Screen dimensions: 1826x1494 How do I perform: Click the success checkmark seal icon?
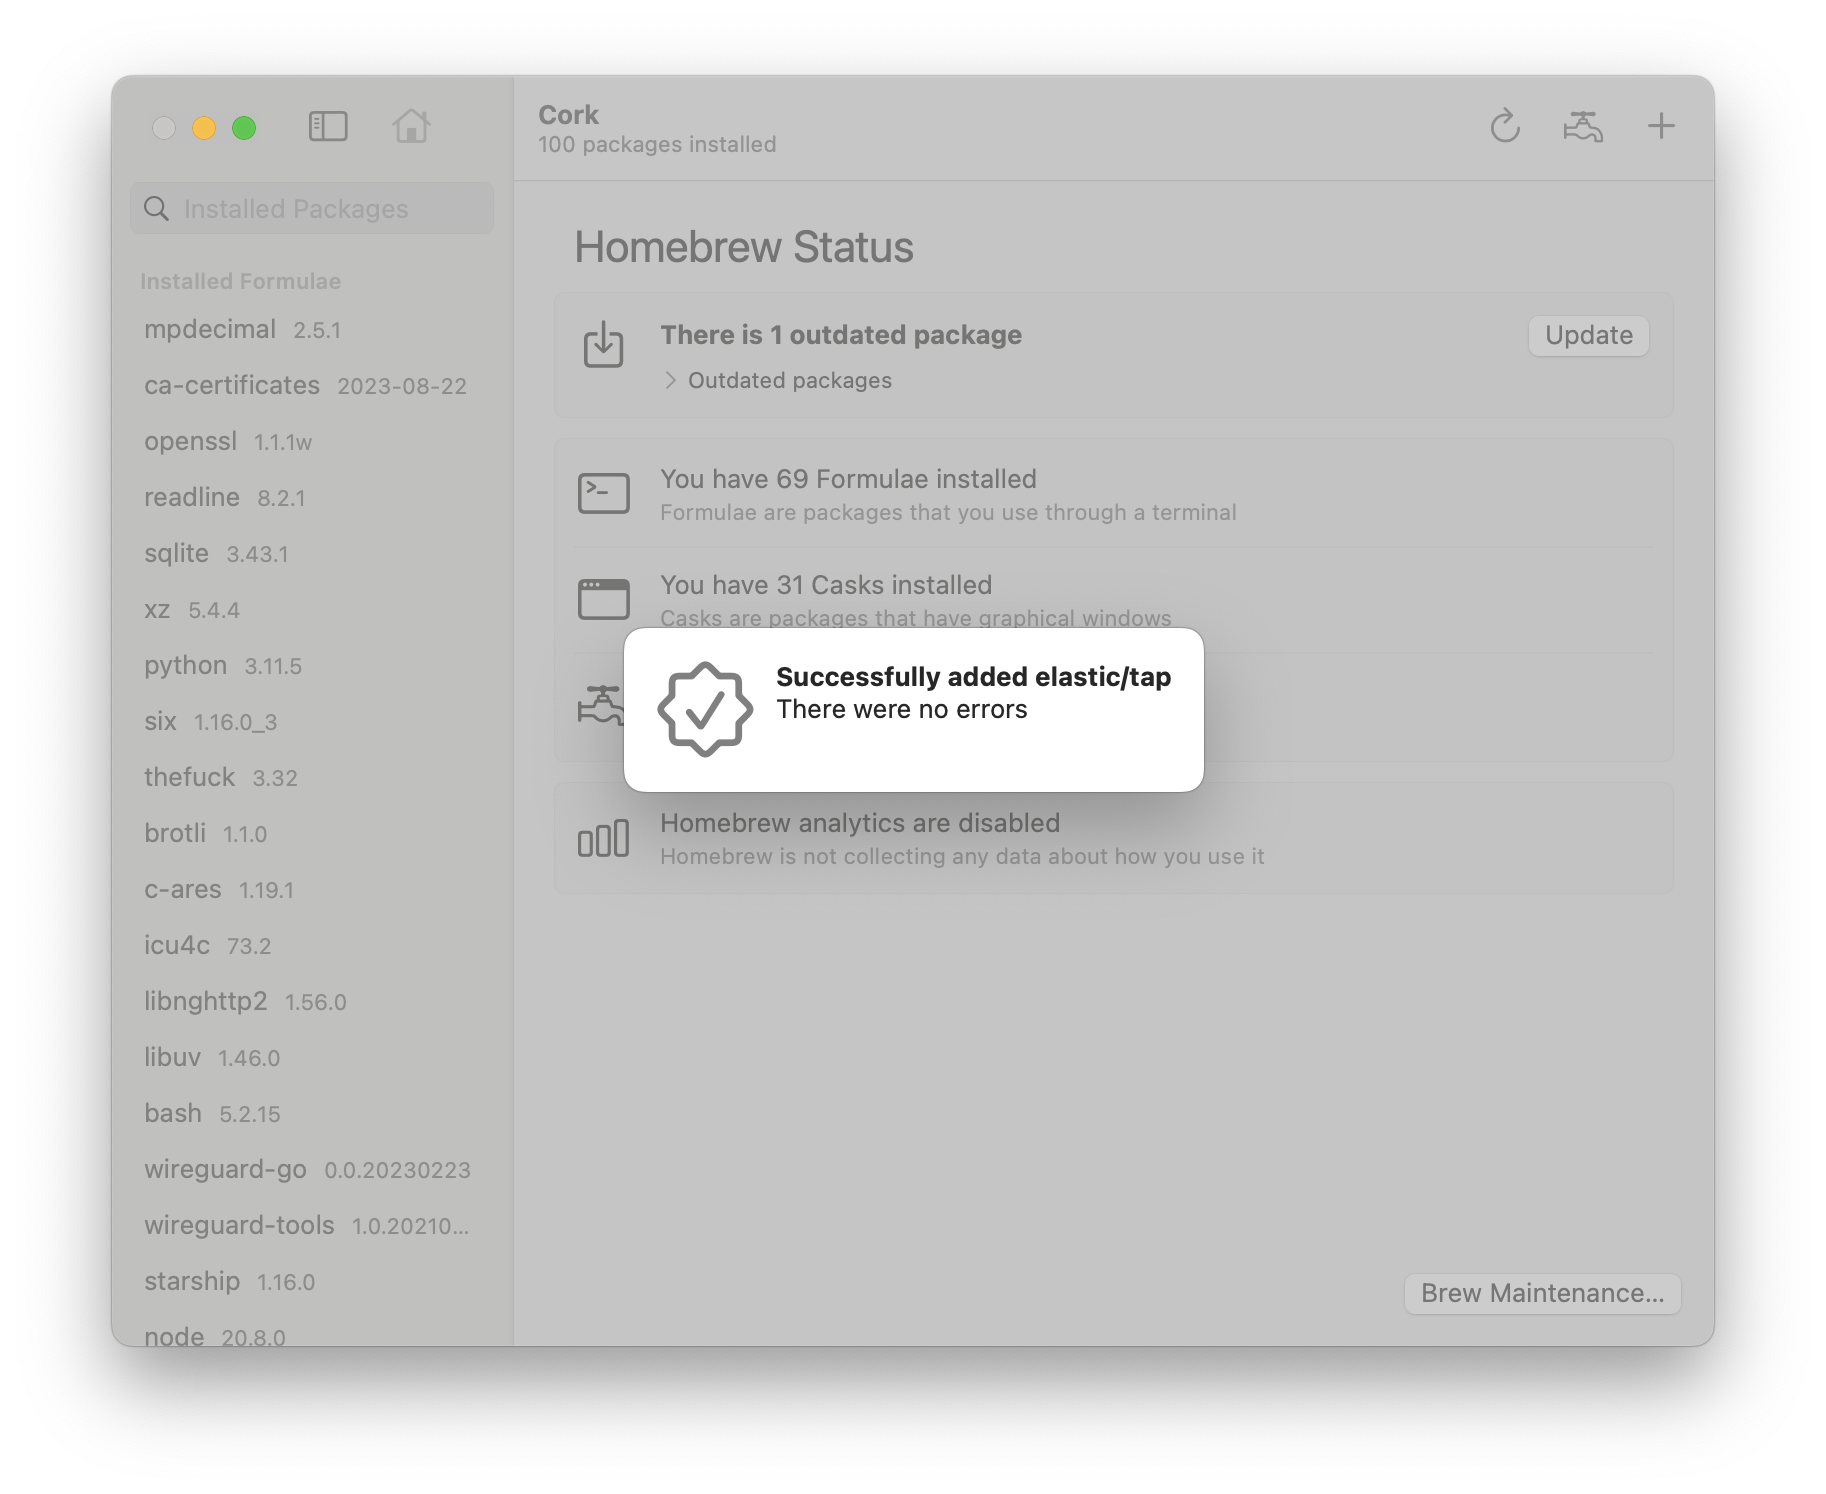coord(705,709)
